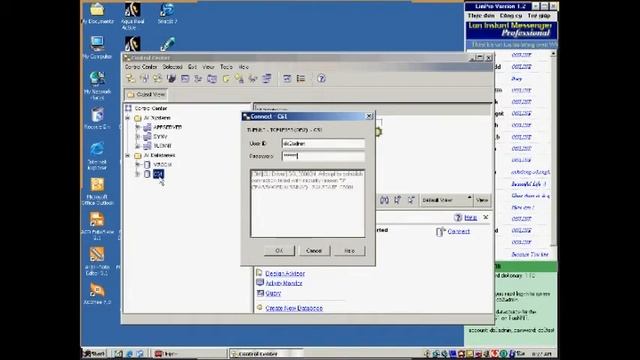Image resolution: width=640 pixels, height=360 pixels.
Task: Open My Computer desktop icon
Action: [x=97, y=47]
